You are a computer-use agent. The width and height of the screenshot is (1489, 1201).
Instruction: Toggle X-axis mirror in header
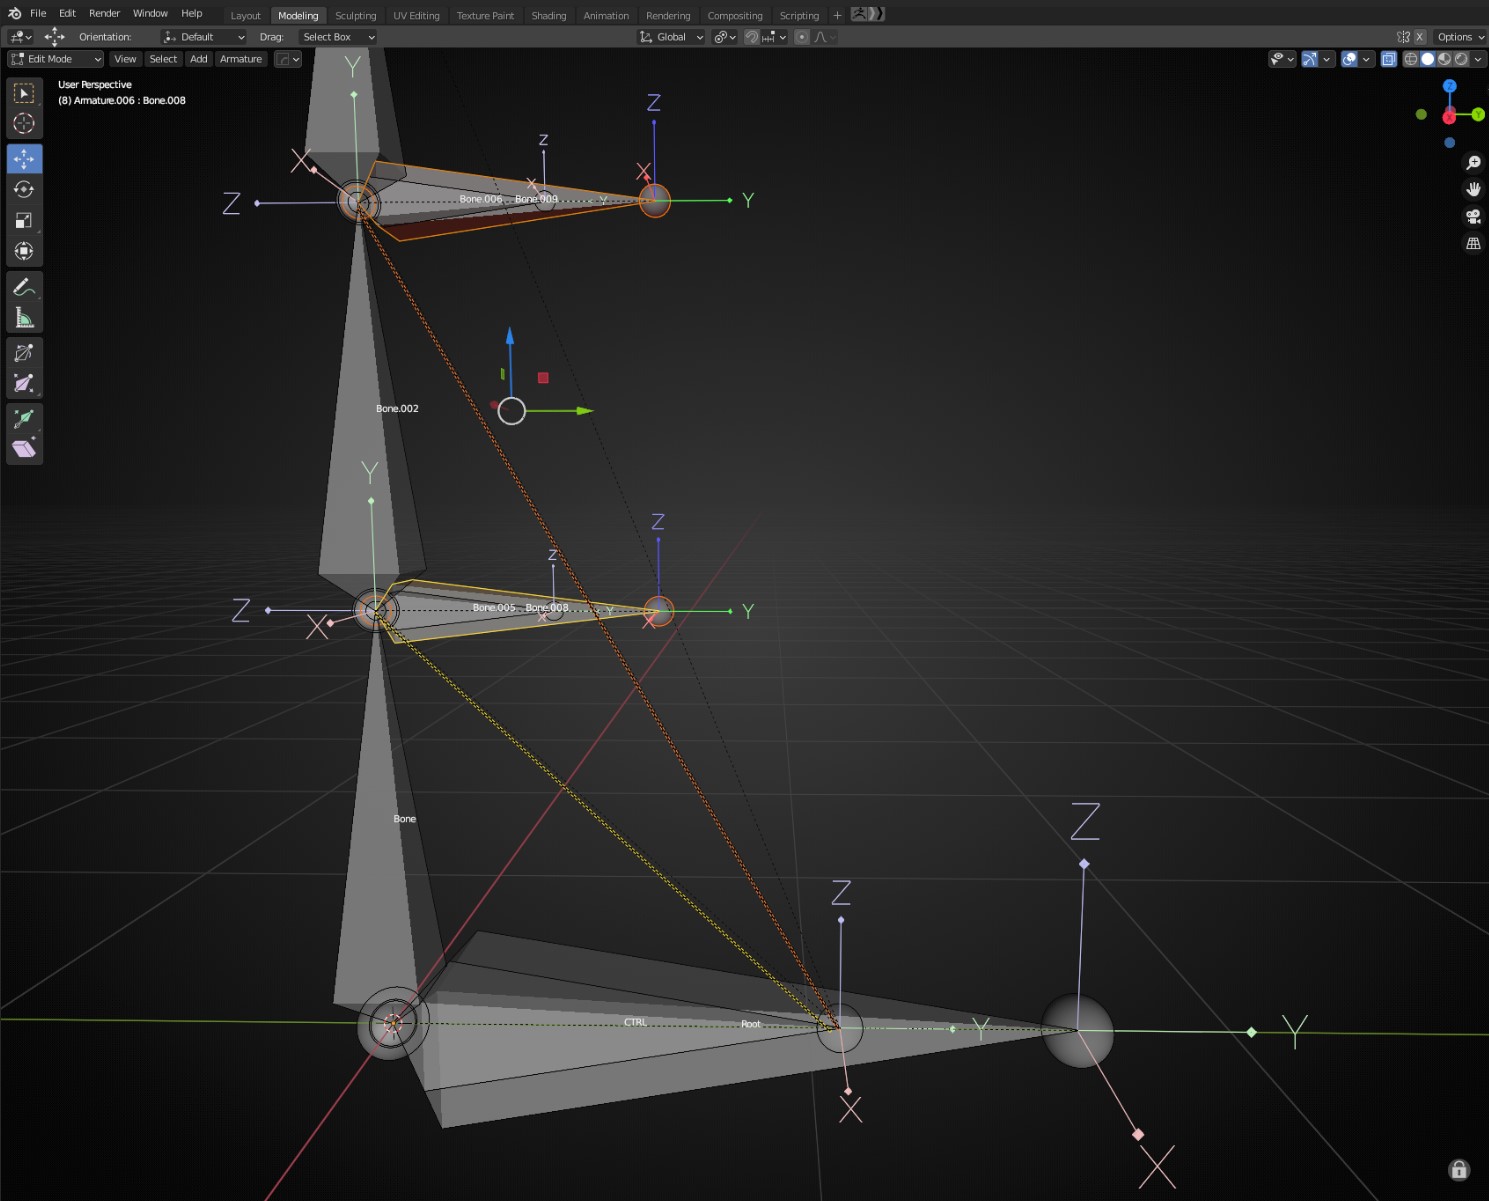[1419, 37]
